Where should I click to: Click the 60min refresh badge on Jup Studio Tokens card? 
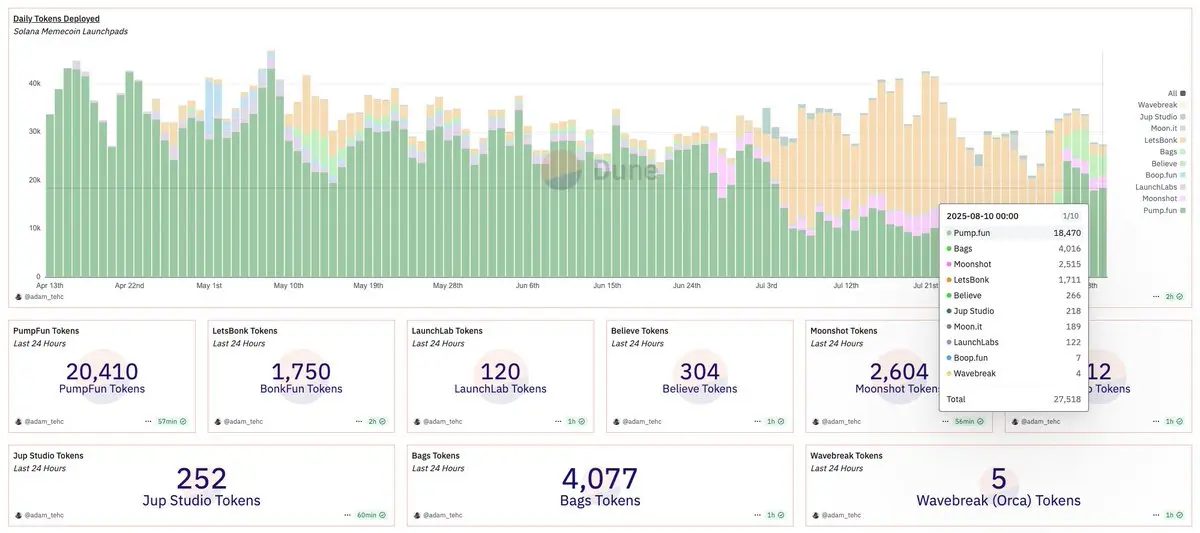coord(372,515)
